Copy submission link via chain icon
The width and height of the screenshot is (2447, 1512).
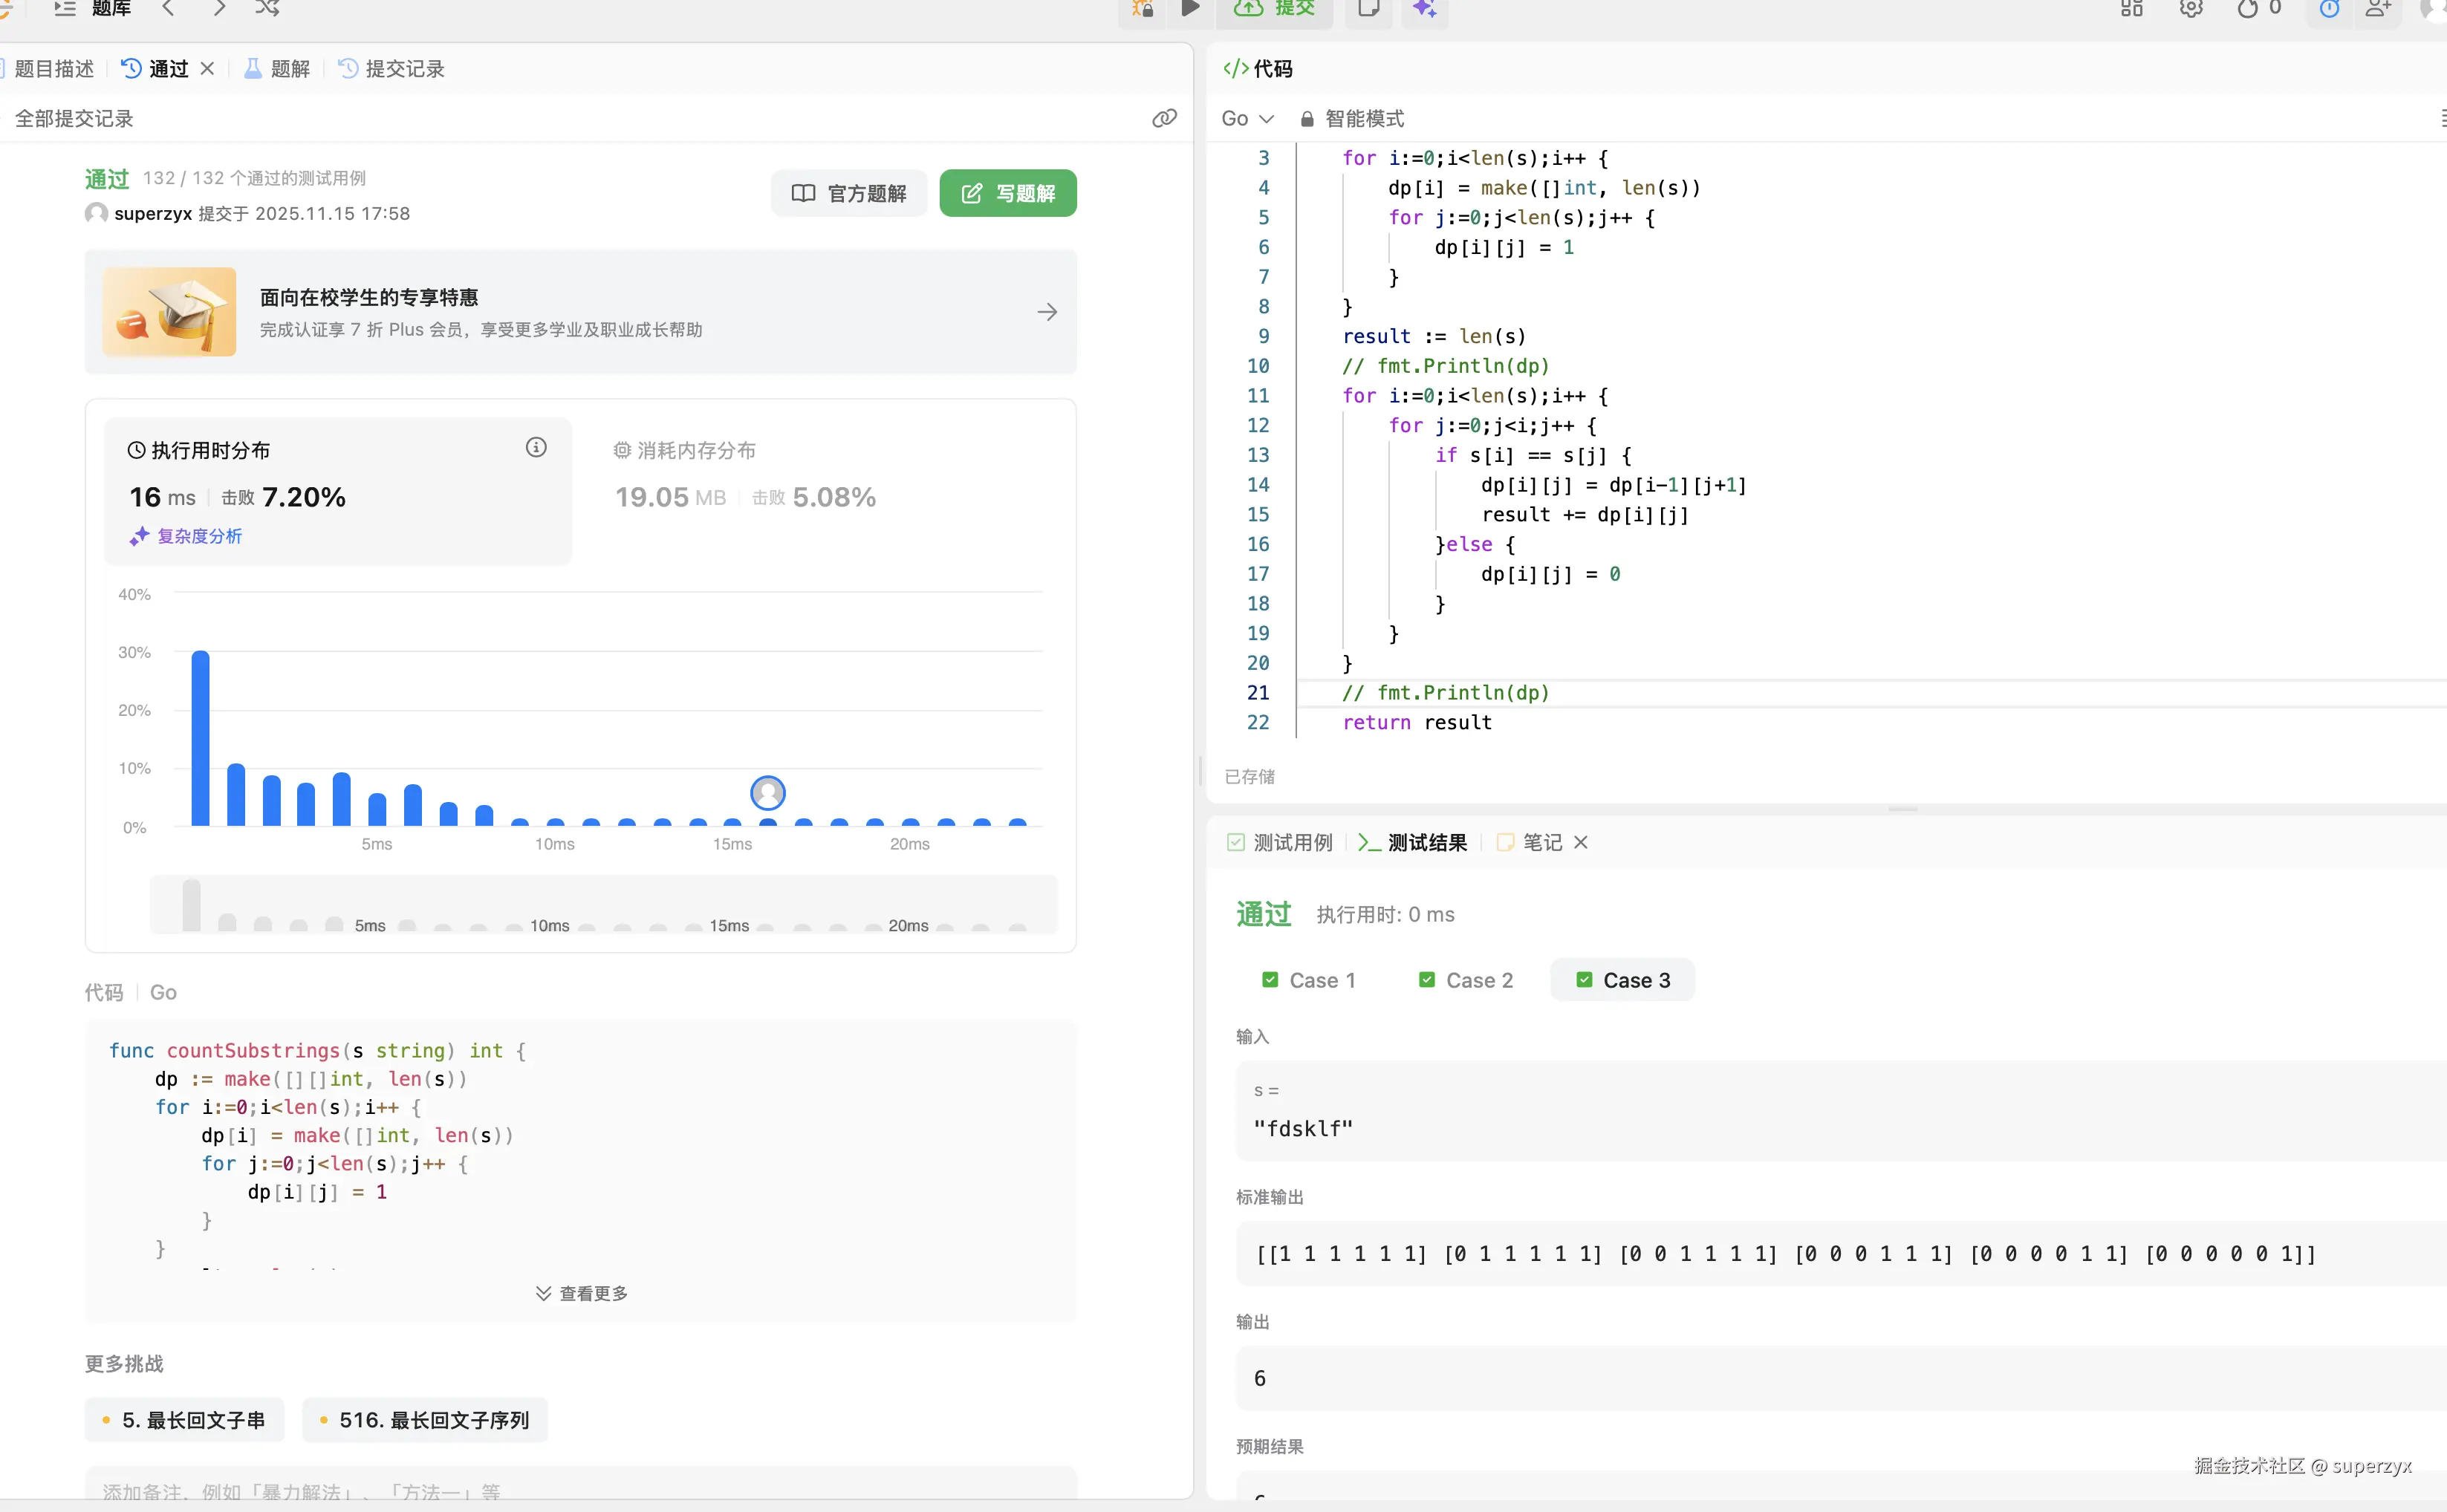[1164, 118]
